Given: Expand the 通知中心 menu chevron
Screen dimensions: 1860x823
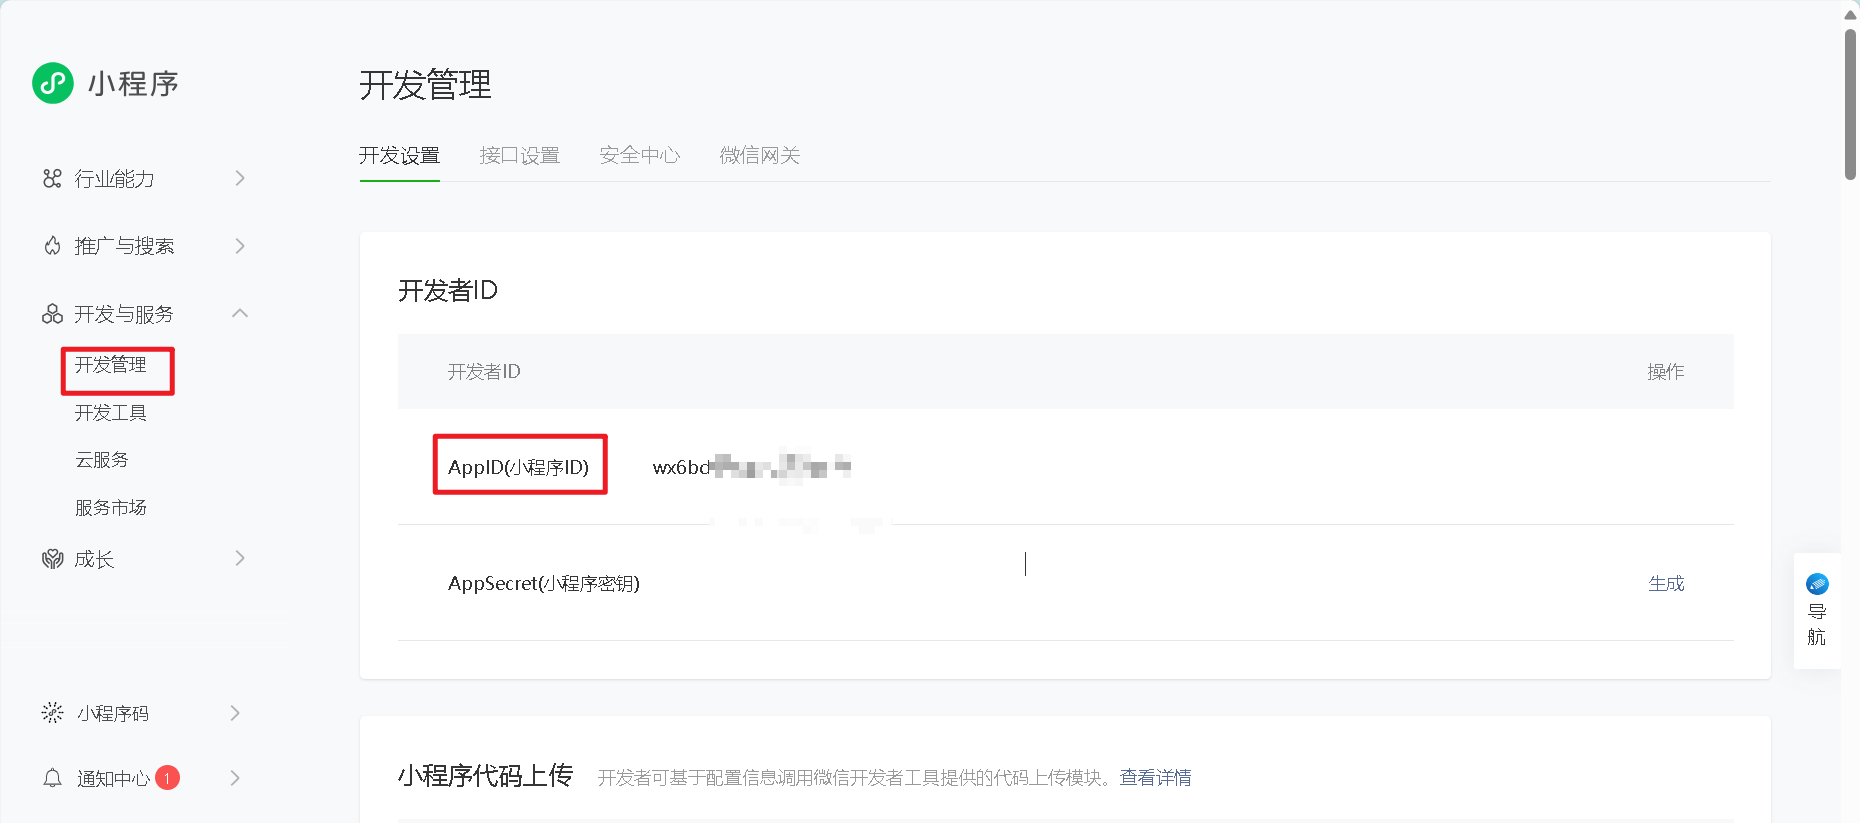Looking at the screenshot, I should click(235, 778).
